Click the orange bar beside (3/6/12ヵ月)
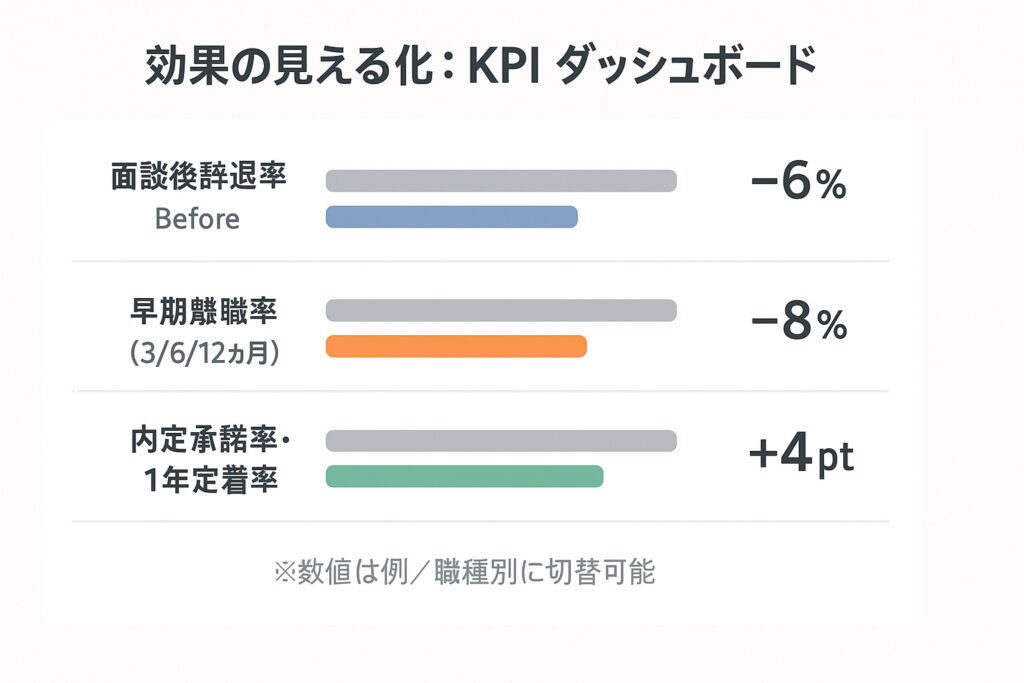This screenshot has width=1024, height=683. coord(456,346)
